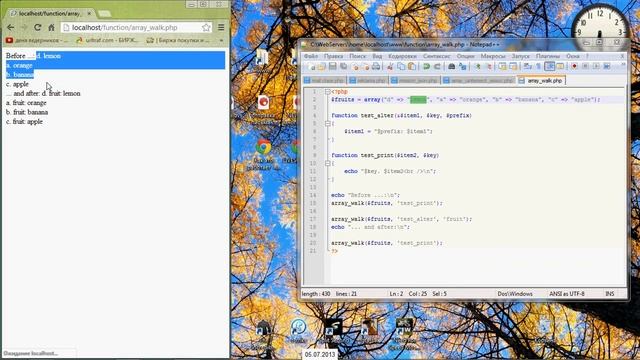Click the Stop Recording macro icon
This screenshot has width=640, height=360.
coord(585,67)
